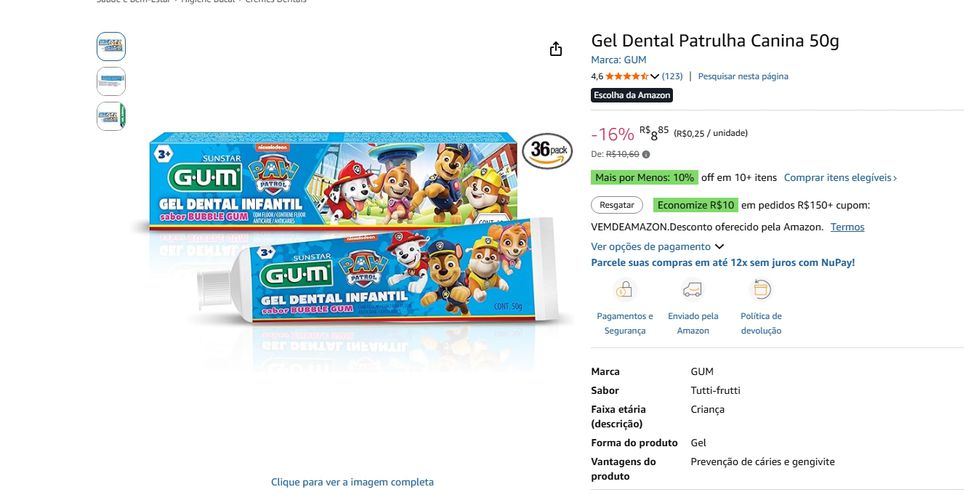Click the orange star rating icons
Image resolution: width=968 pixels, height=500 pixels.
627,77
